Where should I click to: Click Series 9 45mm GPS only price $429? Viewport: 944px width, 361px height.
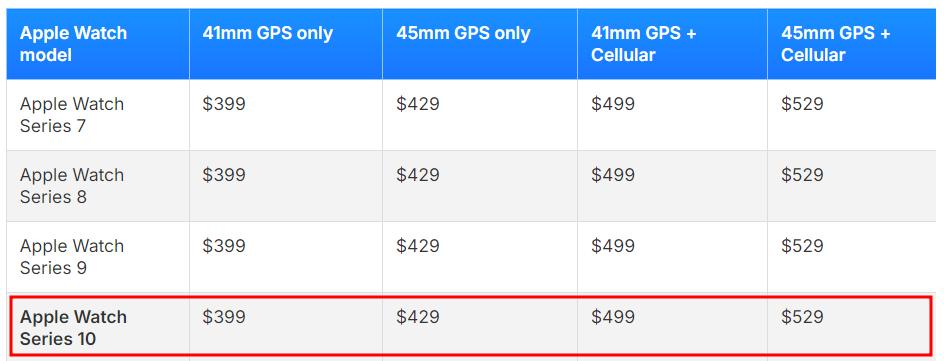pos(418,246)
